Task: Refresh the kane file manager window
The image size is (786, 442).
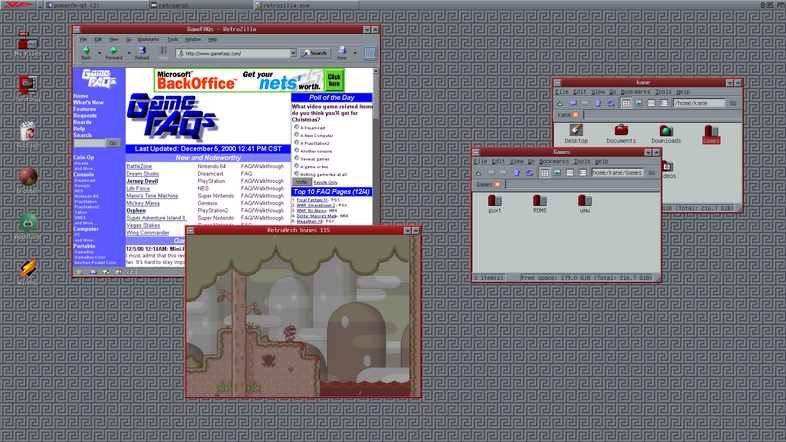Action: [611, 103]
